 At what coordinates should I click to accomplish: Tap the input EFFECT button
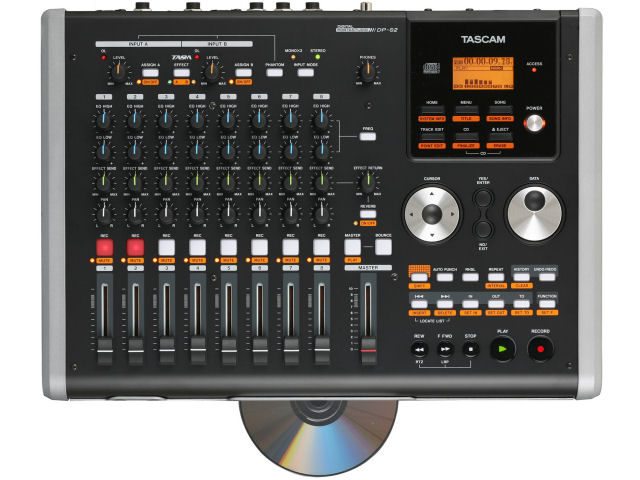(x=181, y=73)
